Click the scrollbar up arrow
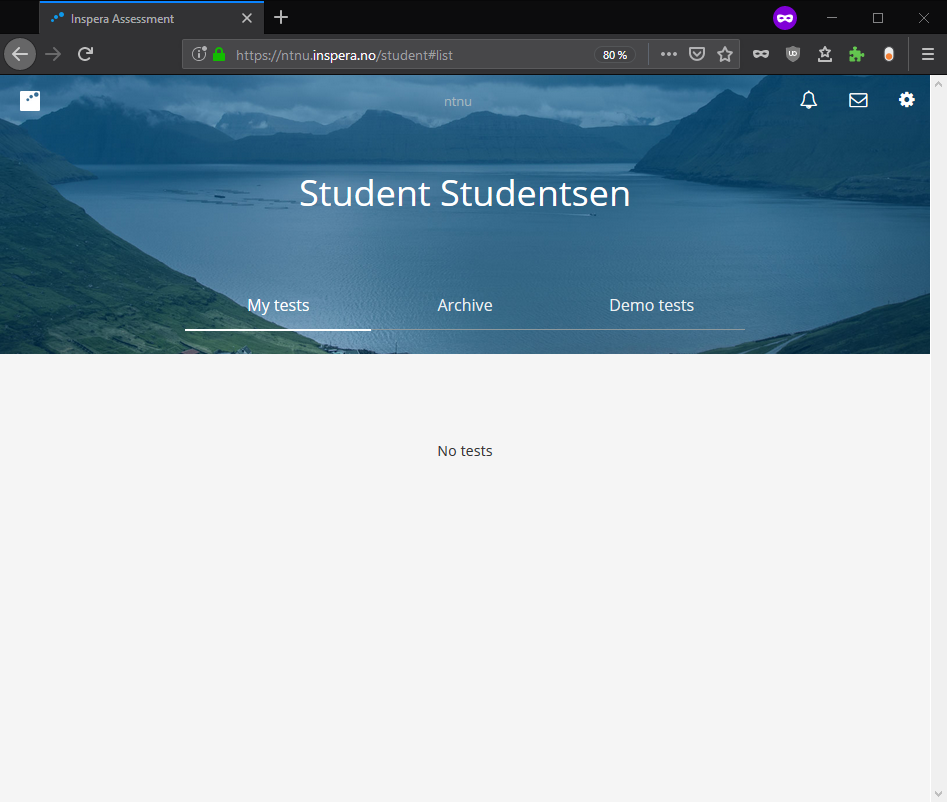Image resolution: width=947 pixels, height=802 pixels. [939, 85]
